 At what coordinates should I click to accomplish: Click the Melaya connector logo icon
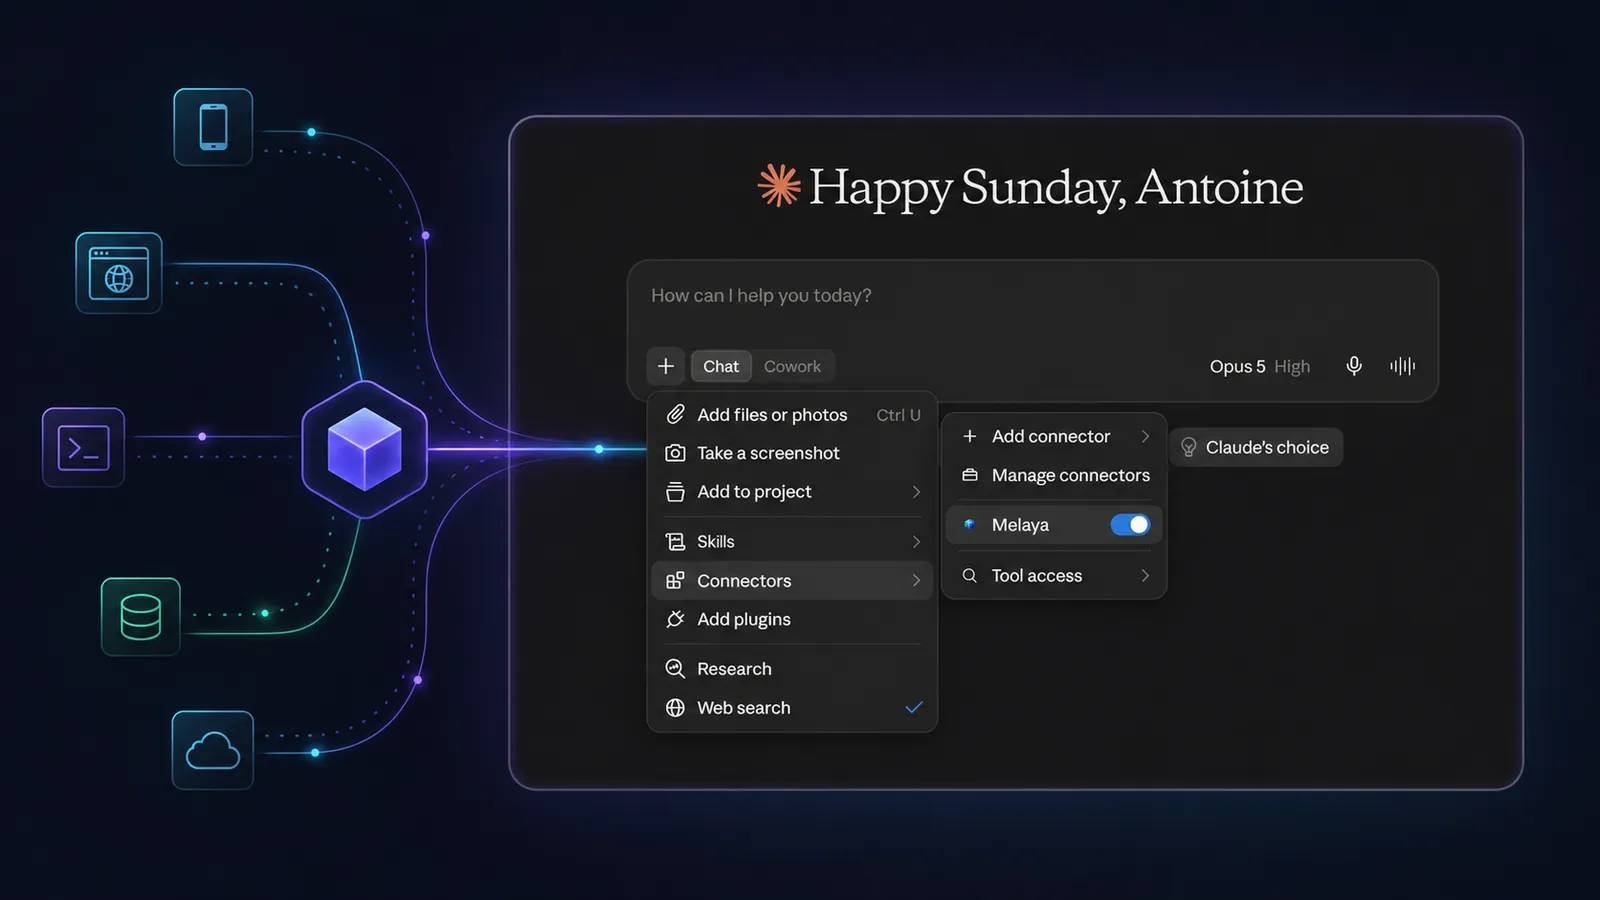pyautogui.click(x=969, y=524)
